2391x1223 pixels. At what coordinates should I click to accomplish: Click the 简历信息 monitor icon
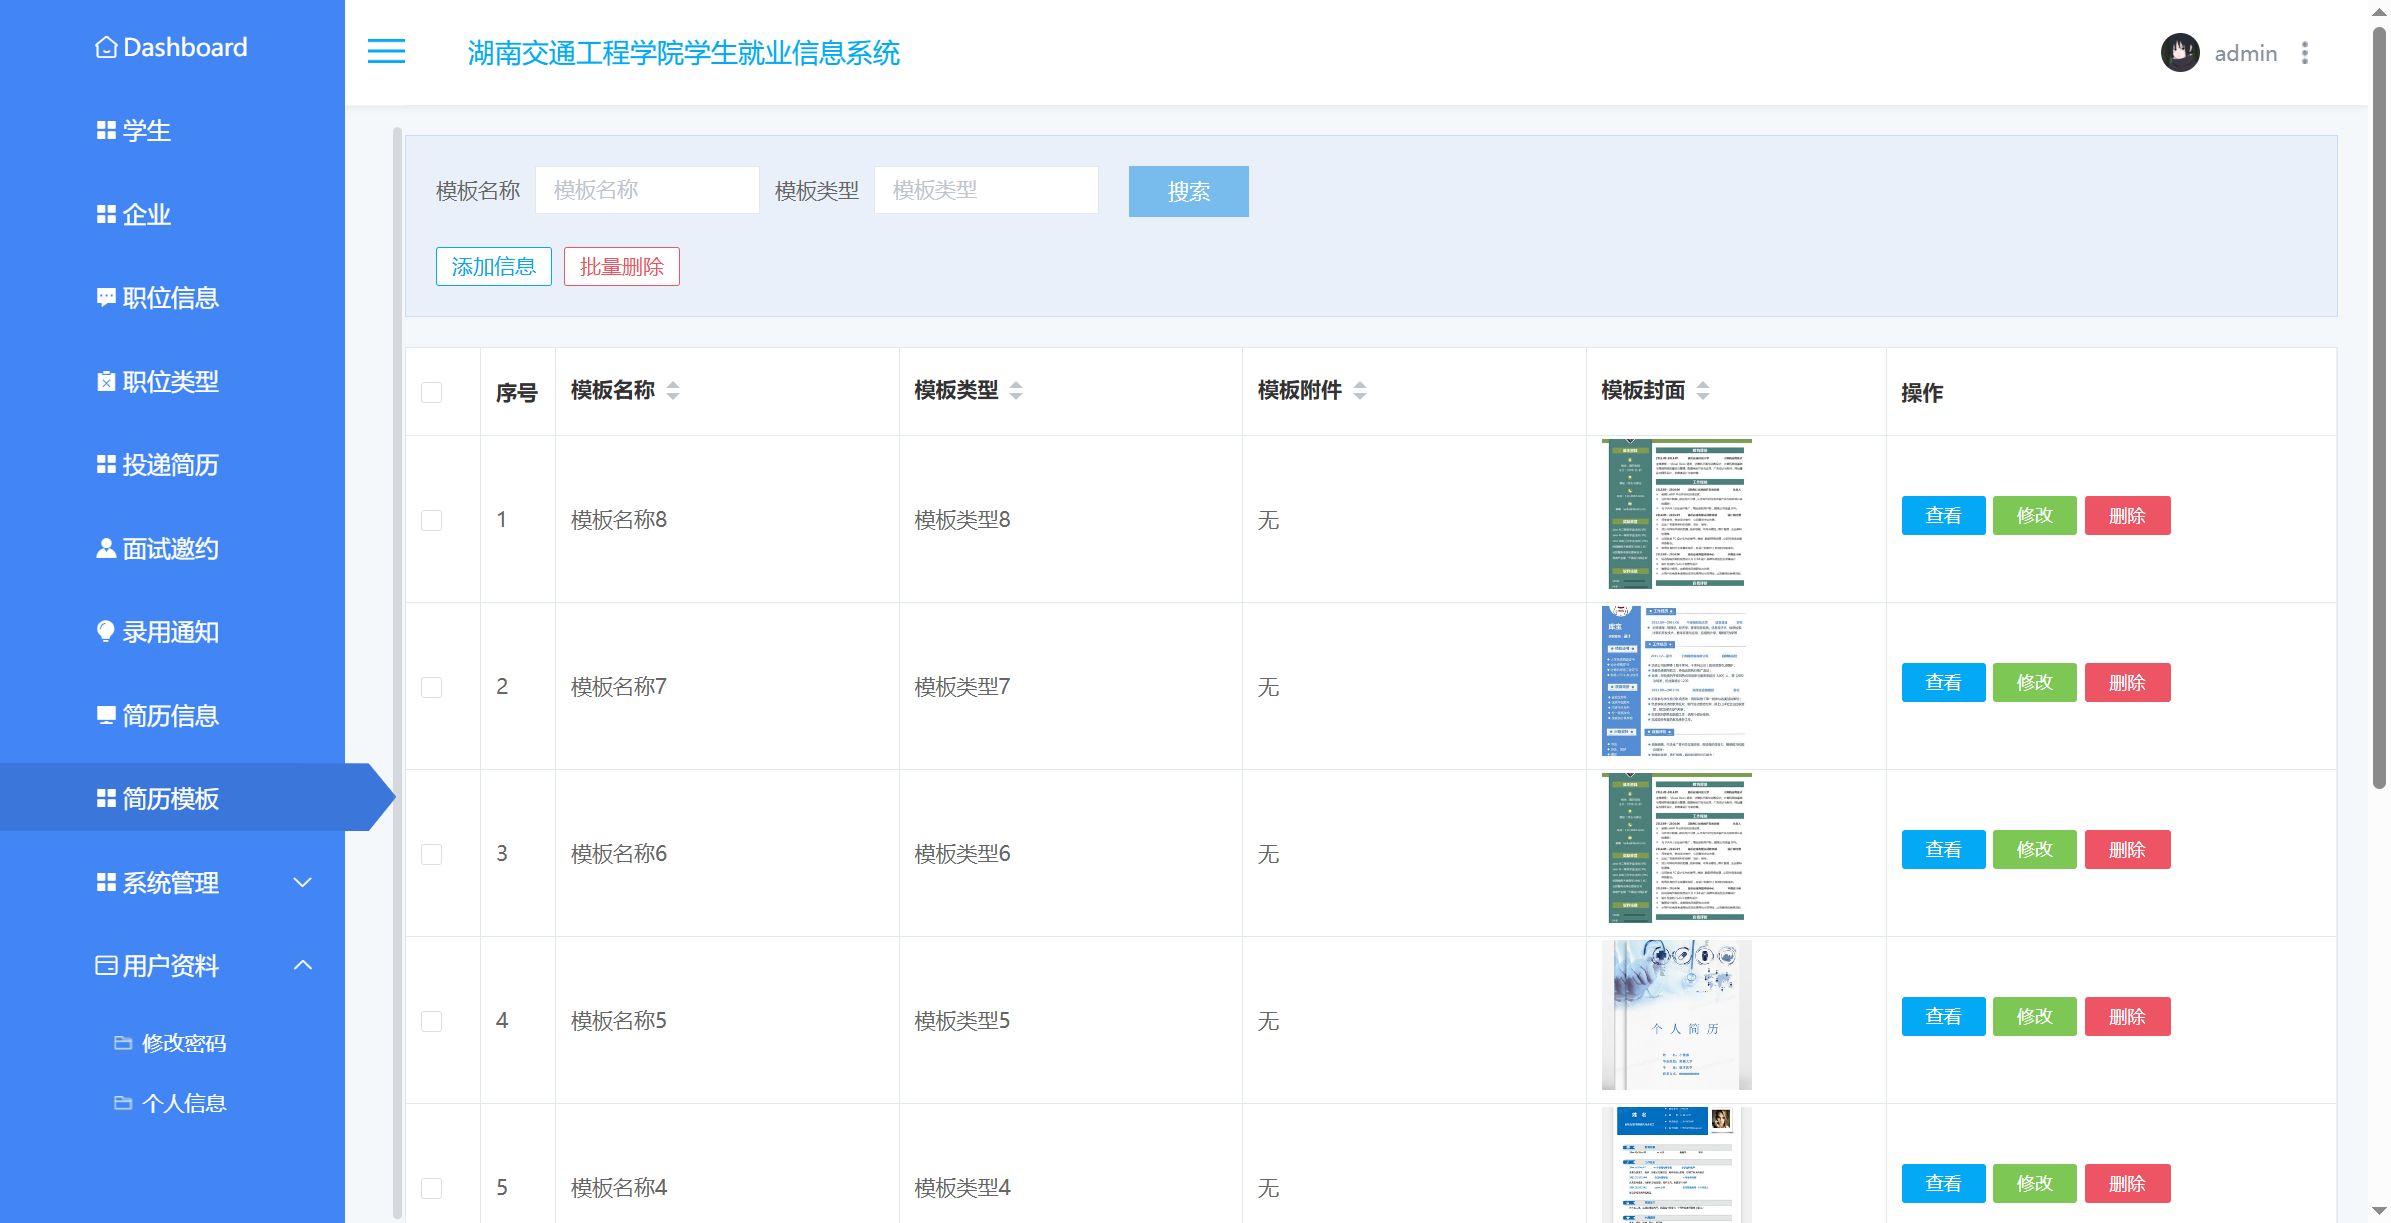106,715
